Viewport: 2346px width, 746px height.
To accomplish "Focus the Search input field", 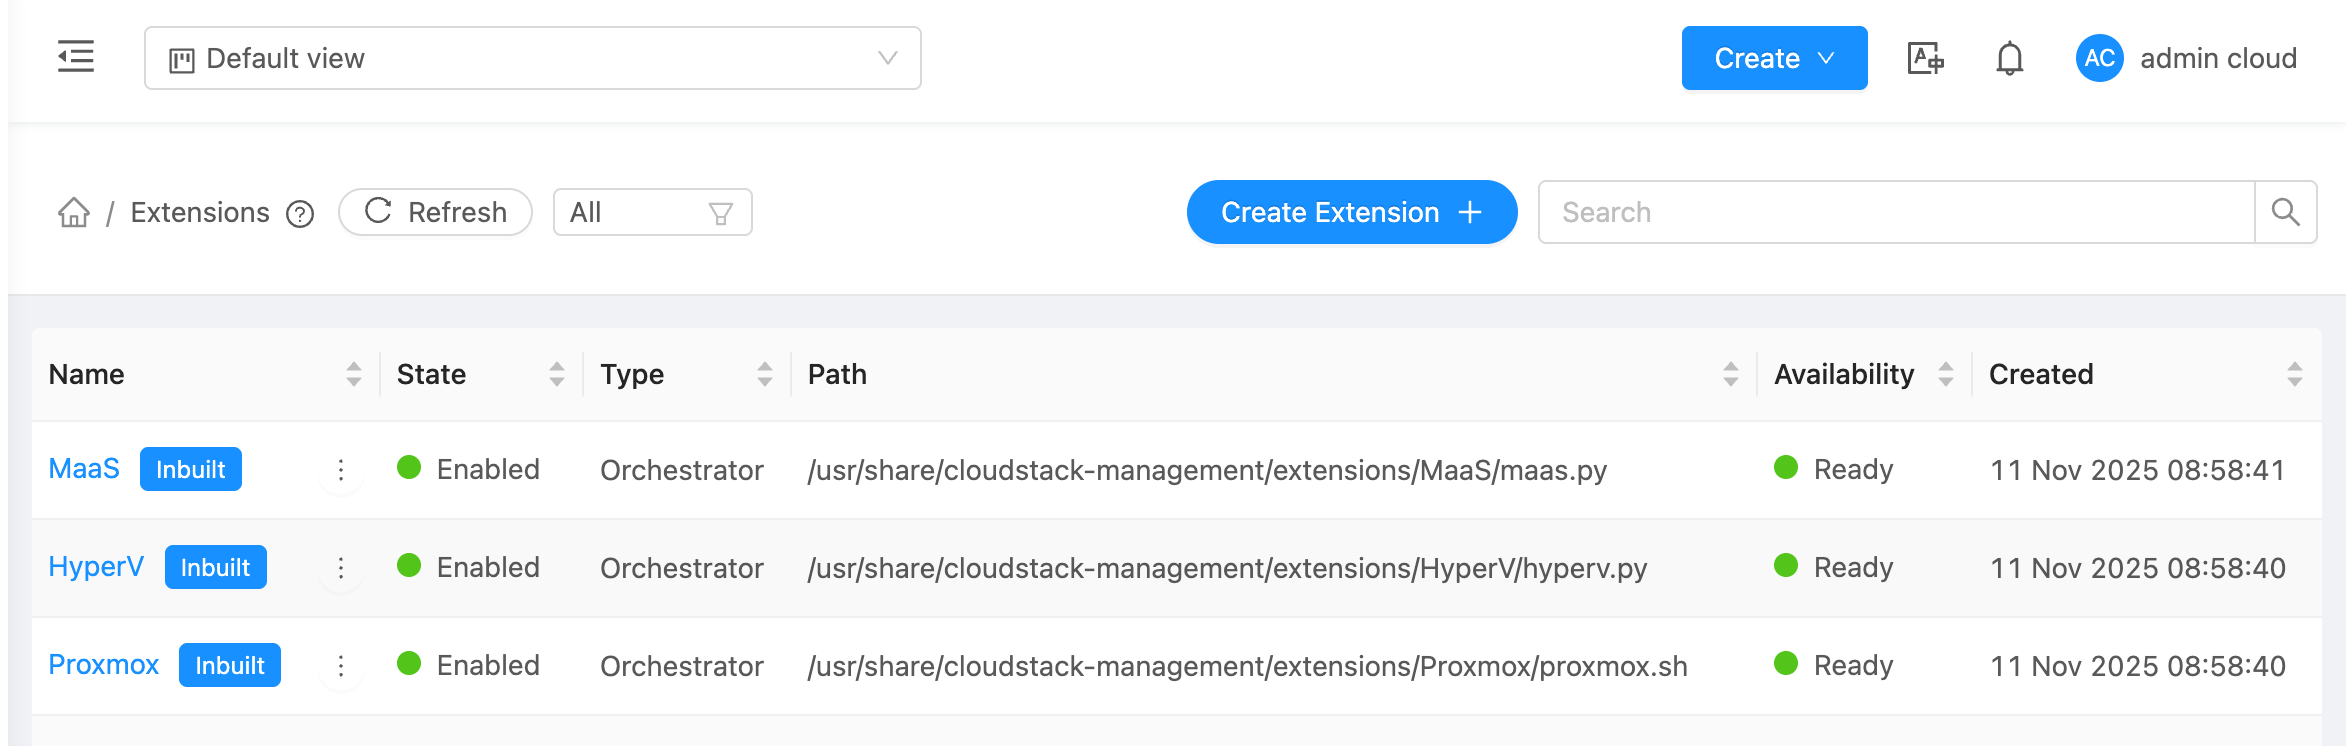I will click(x=1895, y=212).
